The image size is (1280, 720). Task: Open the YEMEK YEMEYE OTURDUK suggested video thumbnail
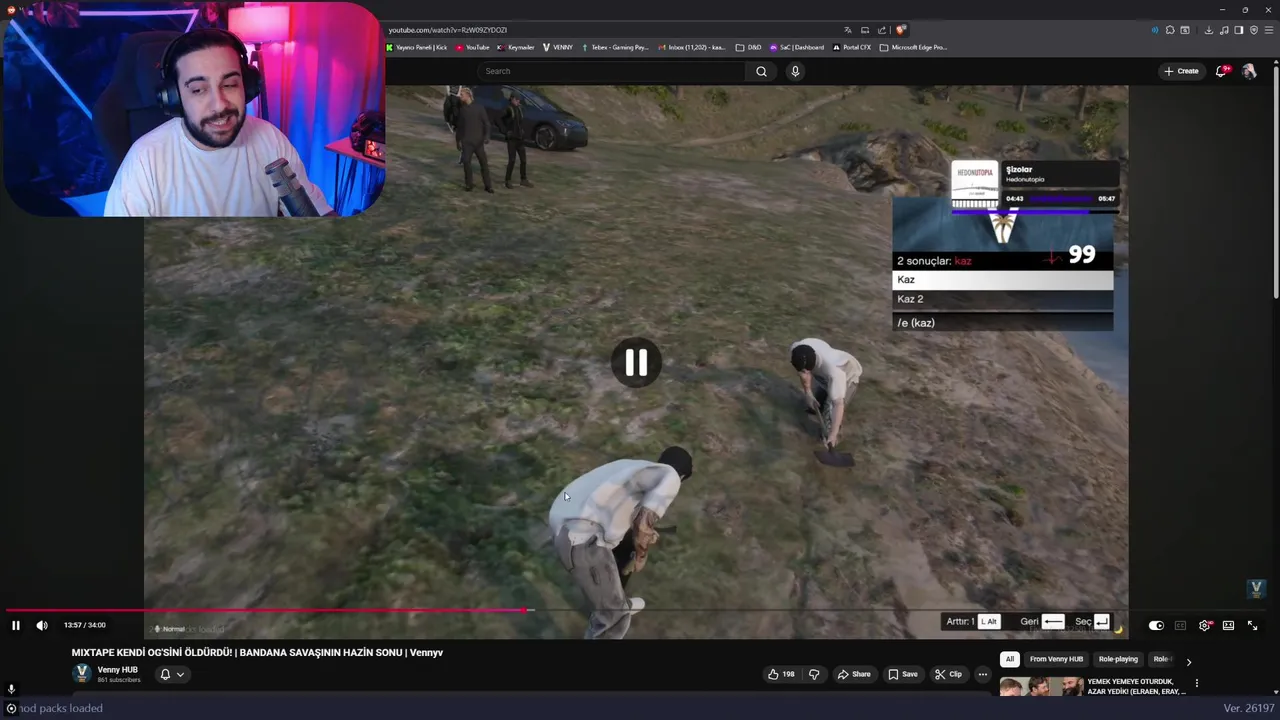(1041, 686)
